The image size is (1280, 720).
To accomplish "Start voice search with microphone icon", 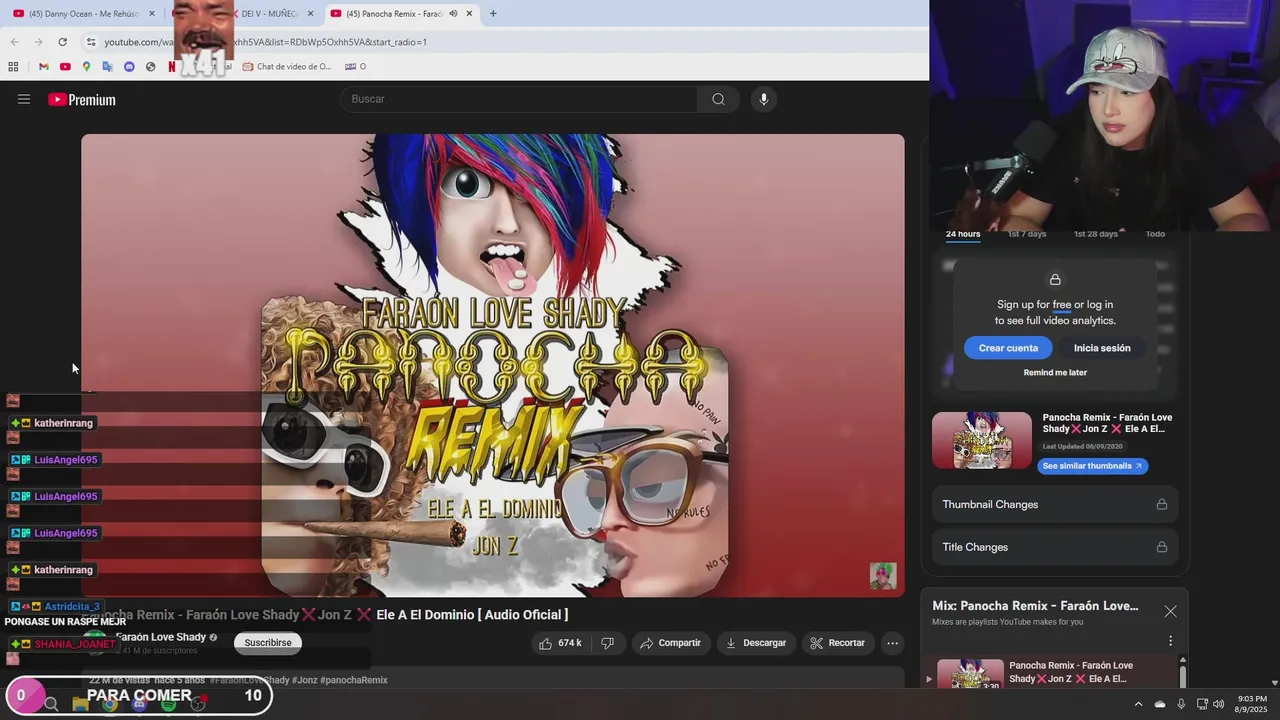I will [763, 99].
